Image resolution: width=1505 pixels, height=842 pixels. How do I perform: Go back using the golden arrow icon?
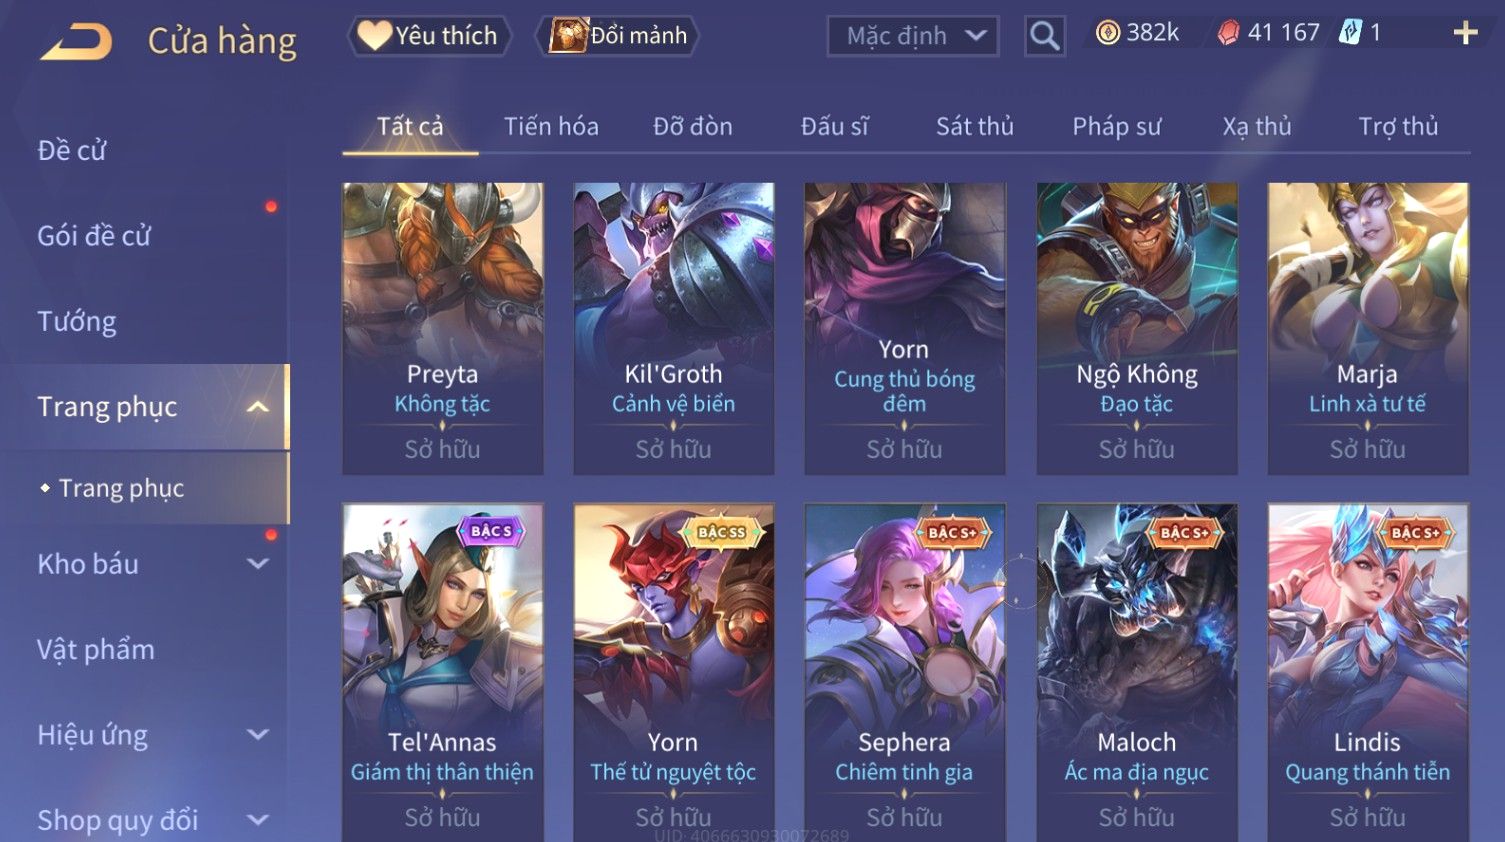click(x=76, y=42)
